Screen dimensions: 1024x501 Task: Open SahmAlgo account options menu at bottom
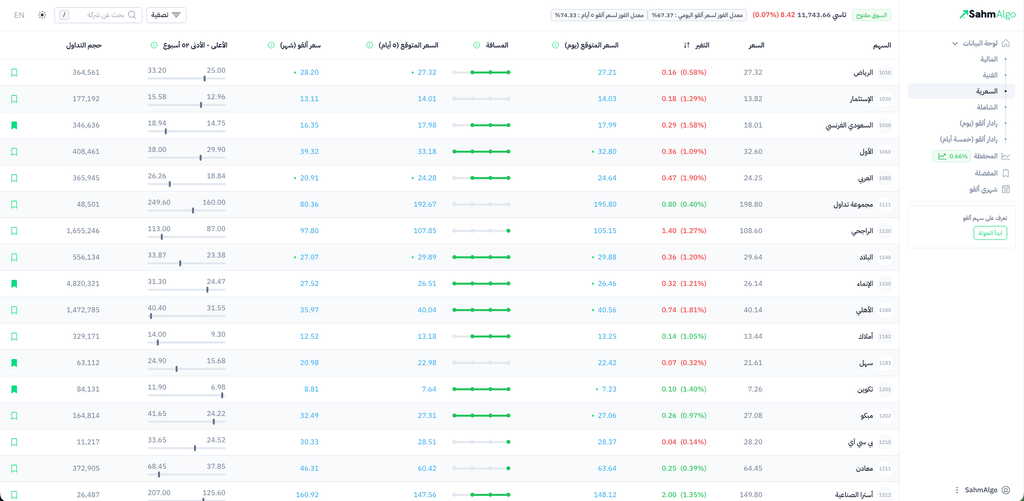pyautogui.click(x=957, y=490)
